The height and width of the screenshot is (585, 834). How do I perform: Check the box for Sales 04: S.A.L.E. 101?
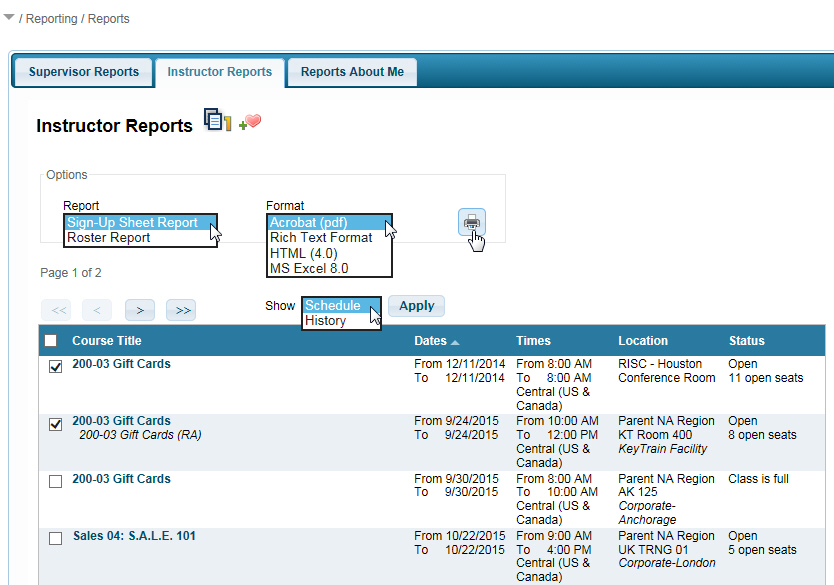pos(56,539)
